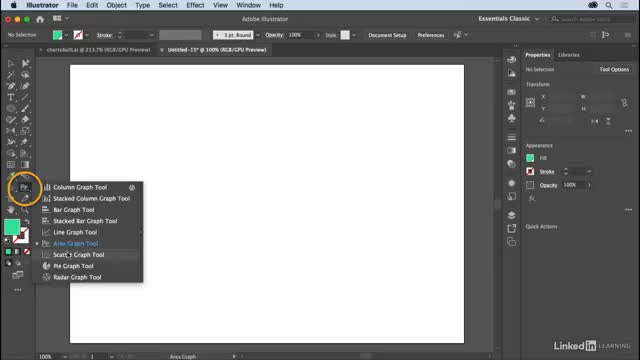Screen dimensions: 640x360
Task: Switch to the Libraries tab
Action: pyautogui.click(x=569, y=55)
